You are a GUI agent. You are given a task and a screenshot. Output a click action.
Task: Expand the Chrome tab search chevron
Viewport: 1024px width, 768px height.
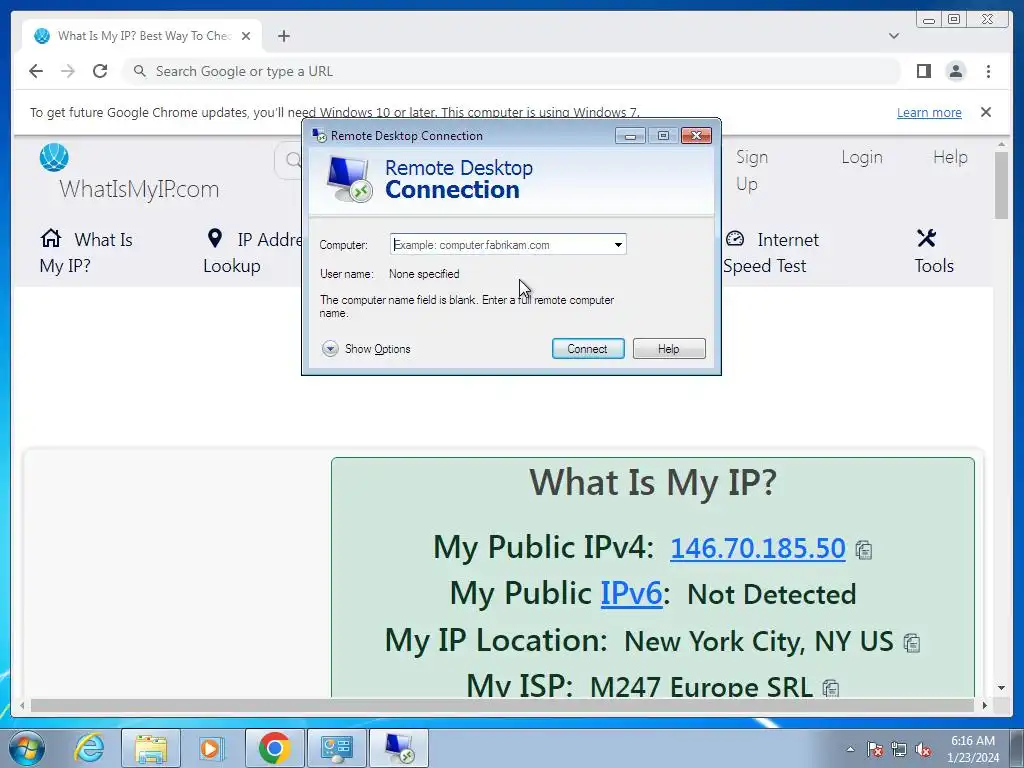pos(894,36)
